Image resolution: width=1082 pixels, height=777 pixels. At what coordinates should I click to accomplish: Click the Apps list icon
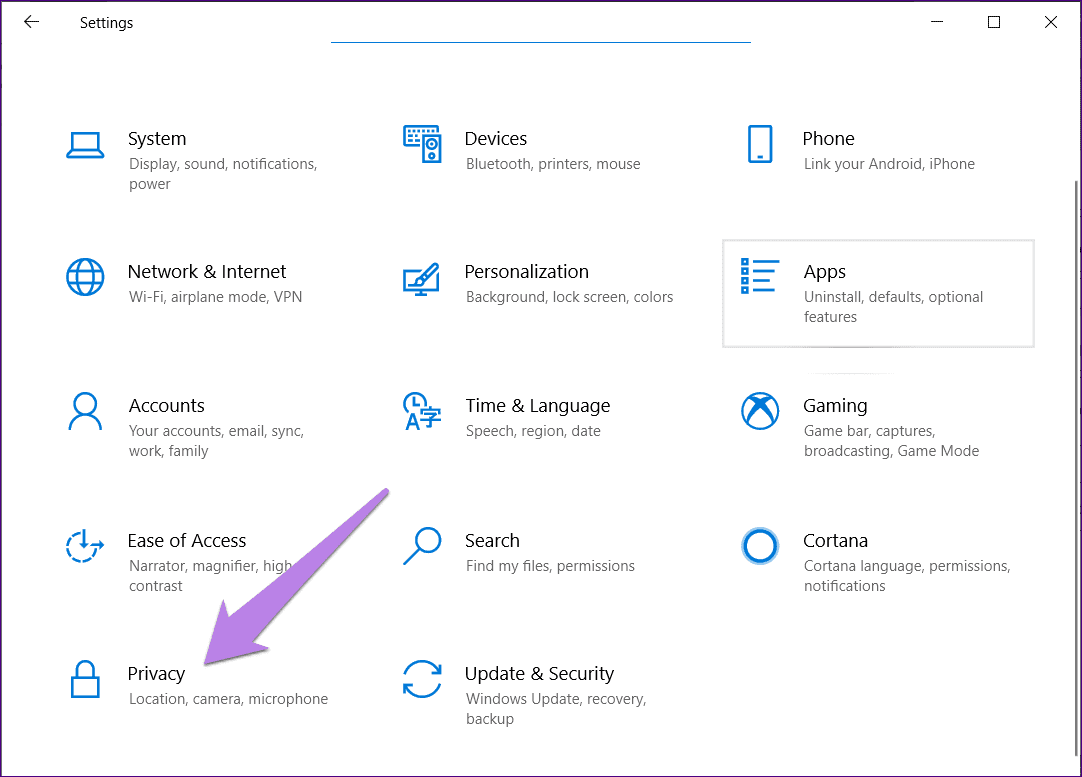coord(760,276)
